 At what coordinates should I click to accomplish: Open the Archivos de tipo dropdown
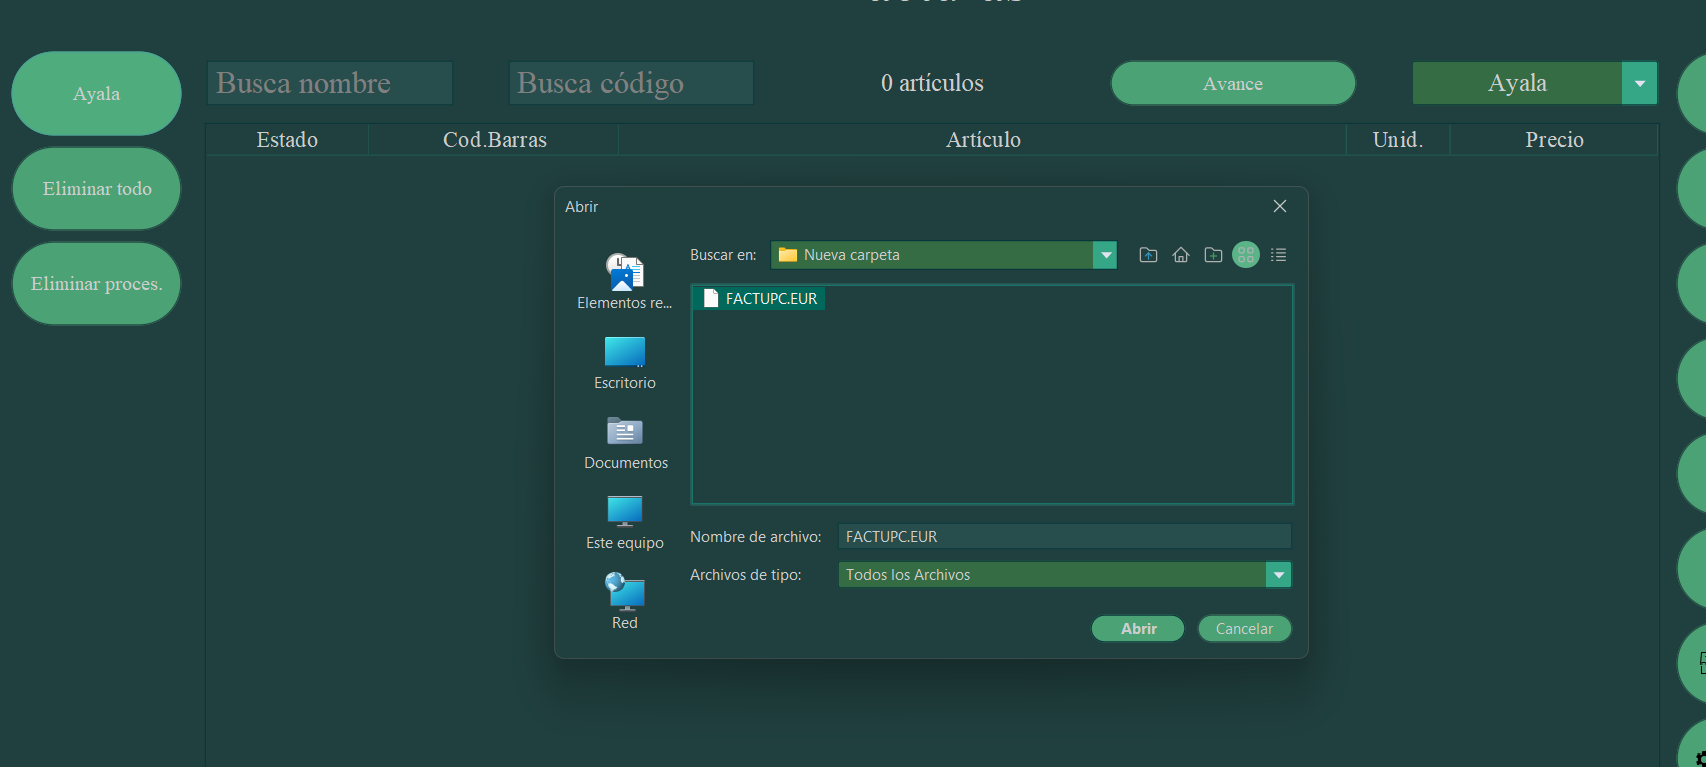tap(1278, 575)
